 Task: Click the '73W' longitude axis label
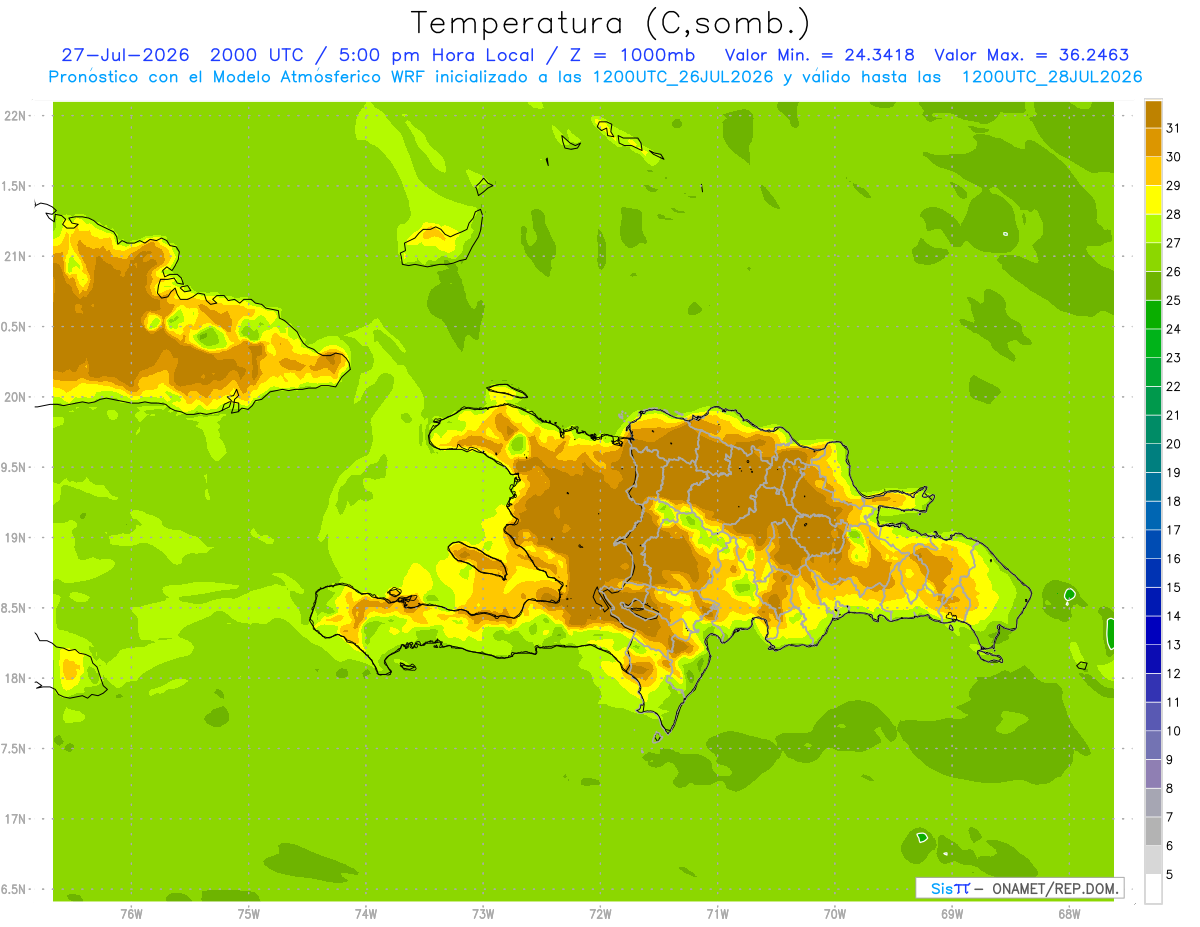point(483,912)
